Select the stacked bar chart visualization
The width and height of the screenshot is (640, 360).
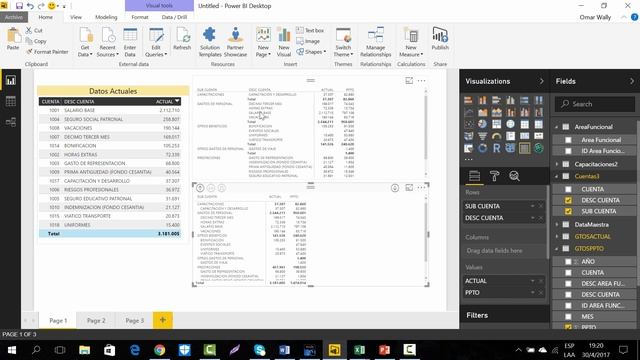tap(469, 100)
